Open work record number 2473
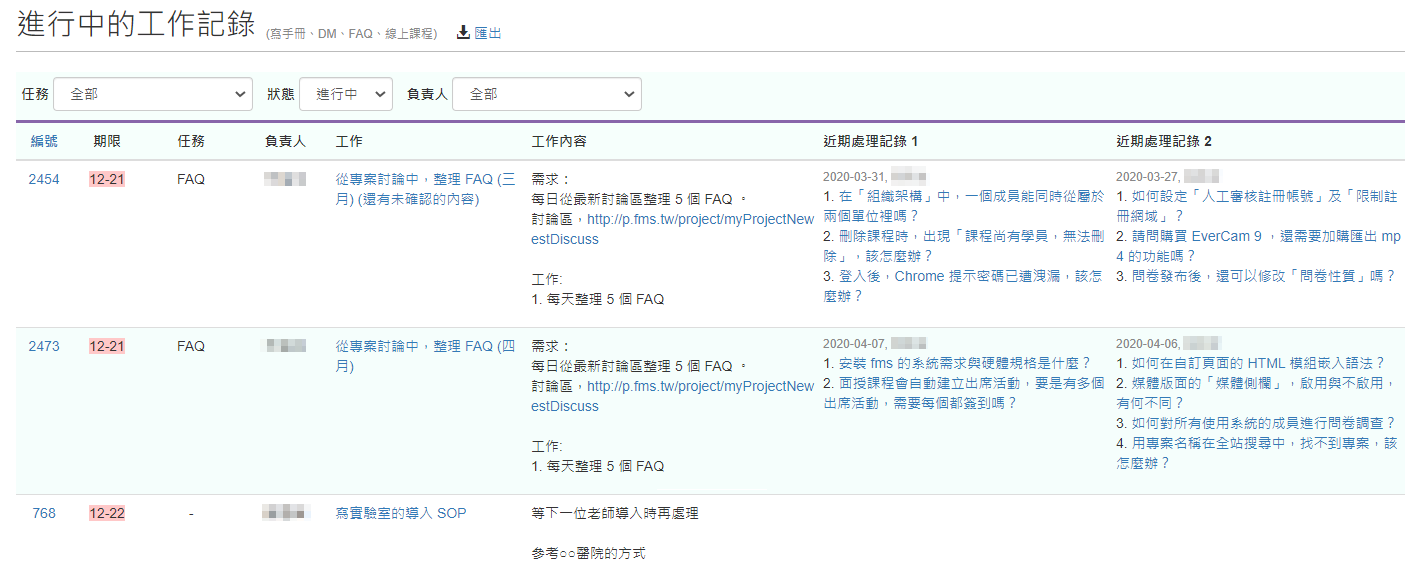Image resolution: width=1420 pixels, height=569 pixels. tap(44, 347)
